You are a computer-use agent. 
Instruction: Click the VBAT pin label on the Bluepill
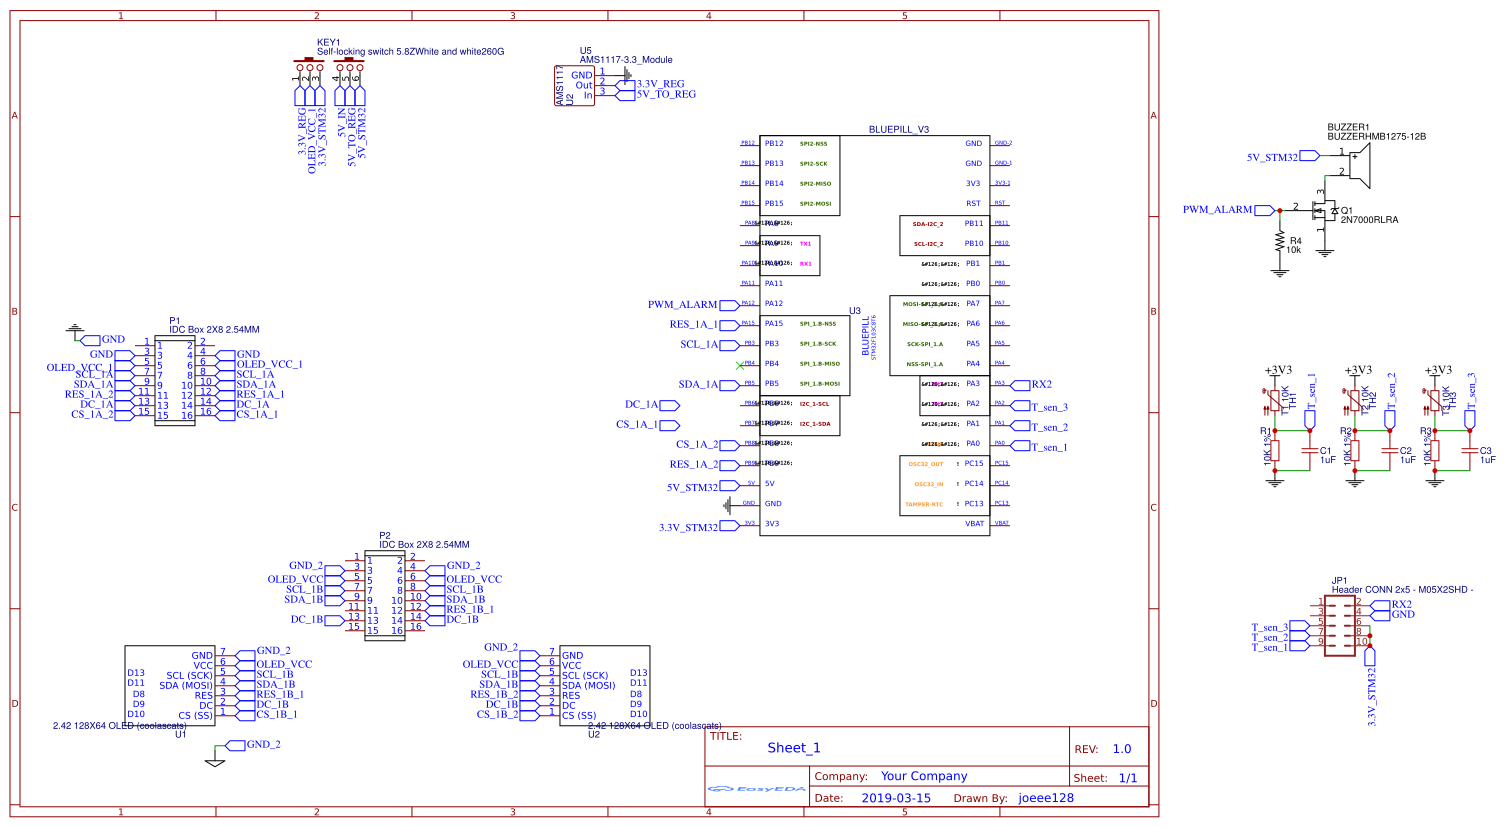(974, 524)
